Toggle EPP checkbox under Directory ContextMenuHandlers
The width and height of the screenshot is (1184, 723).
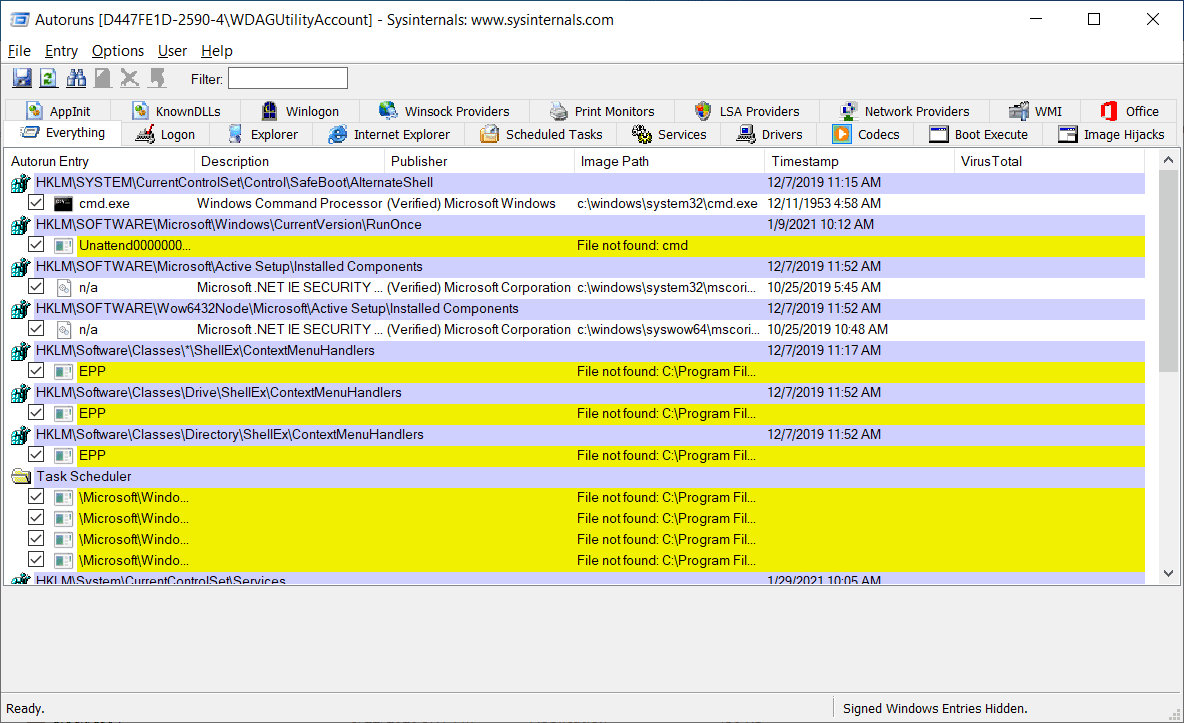click(35, 455)
